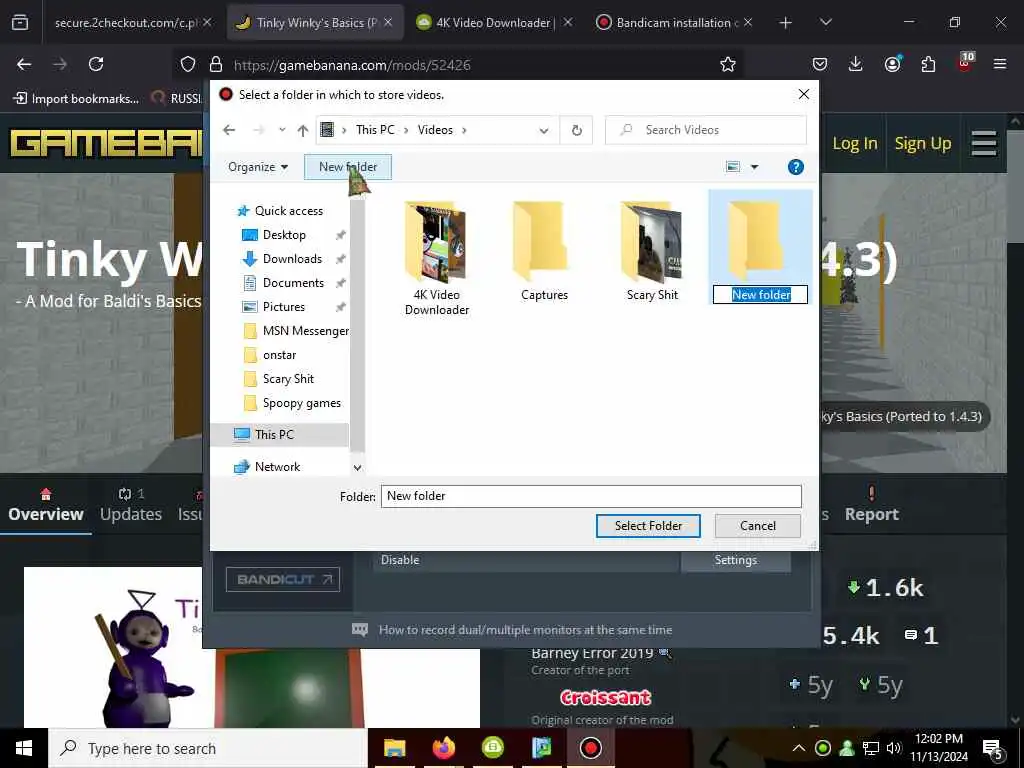
Task: Switch to Bandicam installation tab
Action: click(675, 23)
